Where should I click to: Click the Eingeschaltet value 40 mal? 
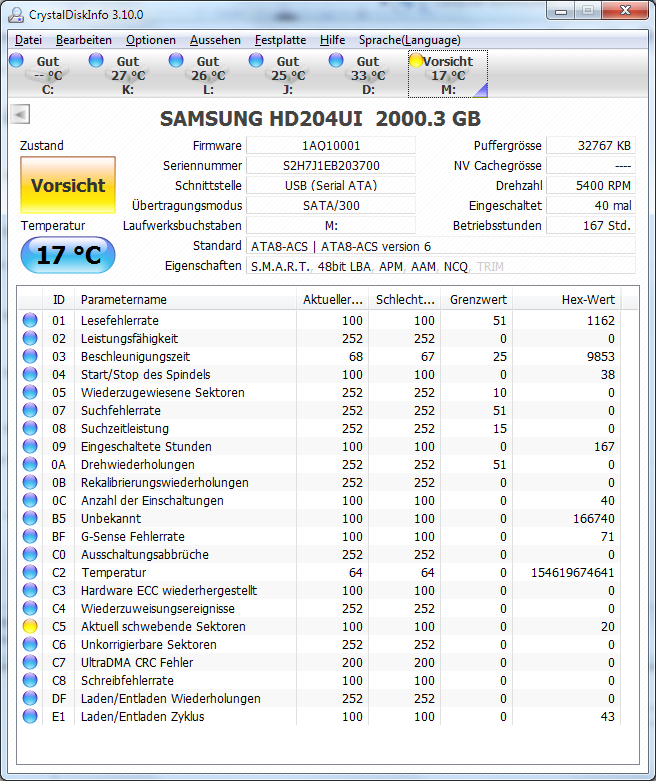click(591, 205)
